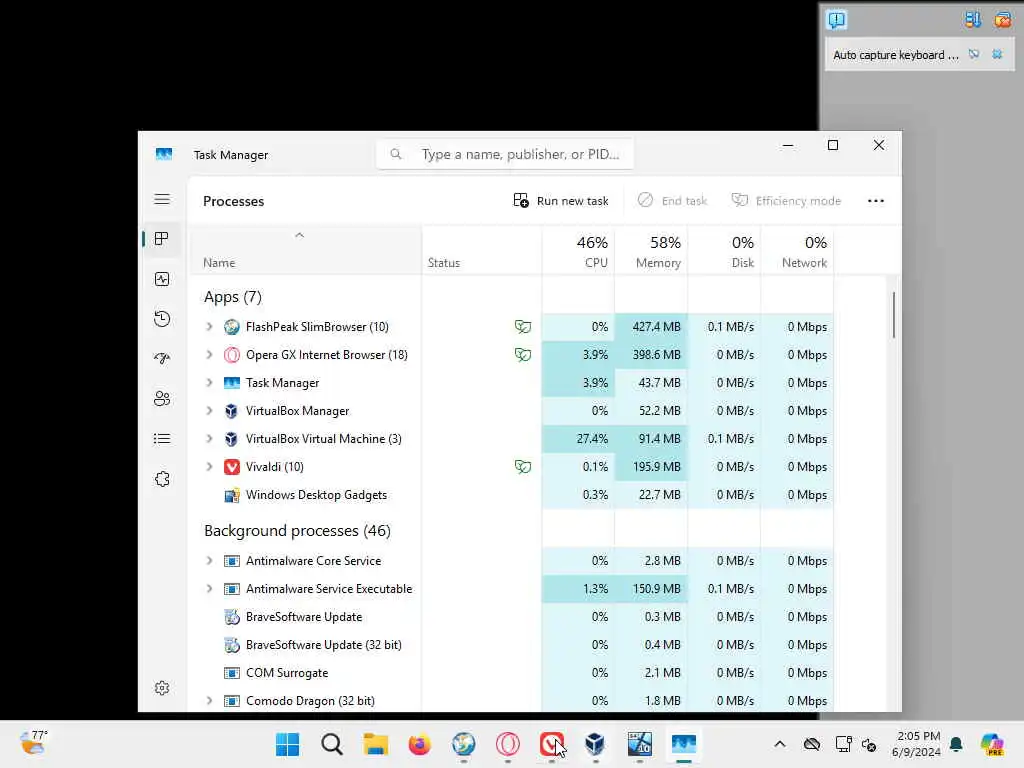The width and height of the screenshot is (1024, 768).
Task: Switch to Processes page in sidebar
Action: point(162,239)
